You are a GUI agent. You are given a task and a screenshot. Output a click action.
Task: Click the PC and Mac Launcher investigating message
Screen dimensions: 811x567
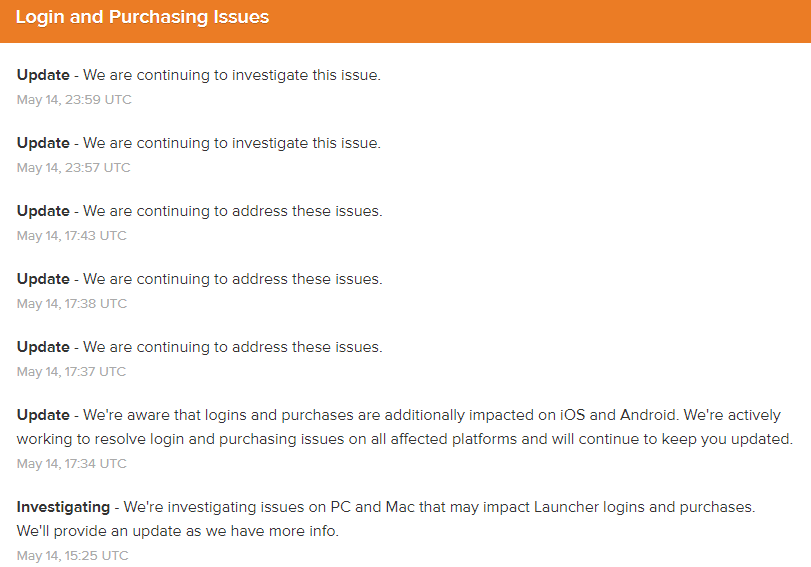click(x=439, y=507)
